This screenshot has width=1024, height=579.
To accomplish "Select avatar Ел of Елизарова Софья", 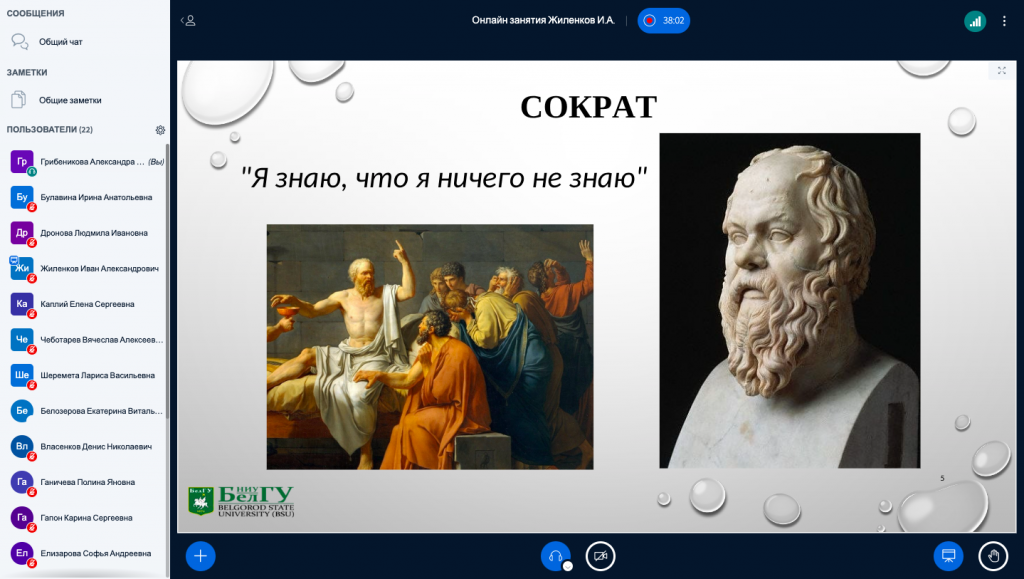I will pyautogui.click(x=22, y=553).
